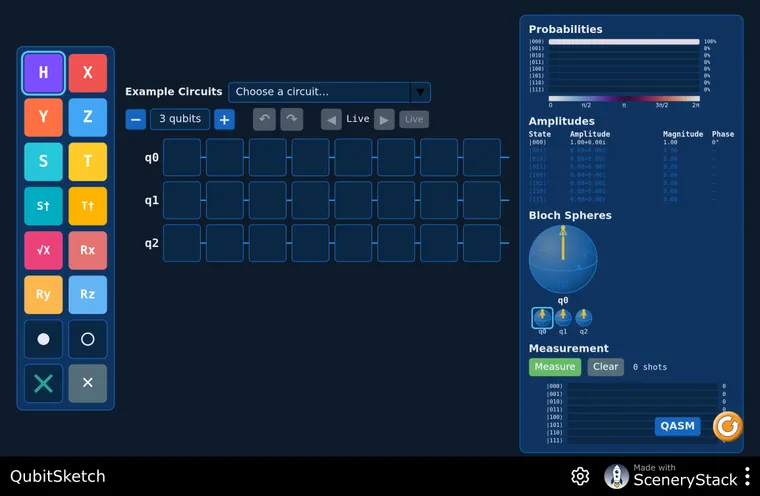Click the gray Live button
760x496 pixels.
(x=414, y=119)
